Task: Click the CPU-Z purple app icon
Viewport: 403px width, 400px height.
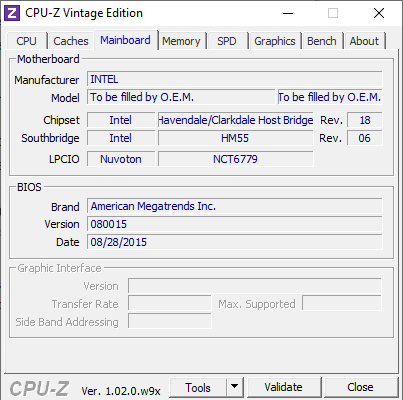Action: coord(12,13)
